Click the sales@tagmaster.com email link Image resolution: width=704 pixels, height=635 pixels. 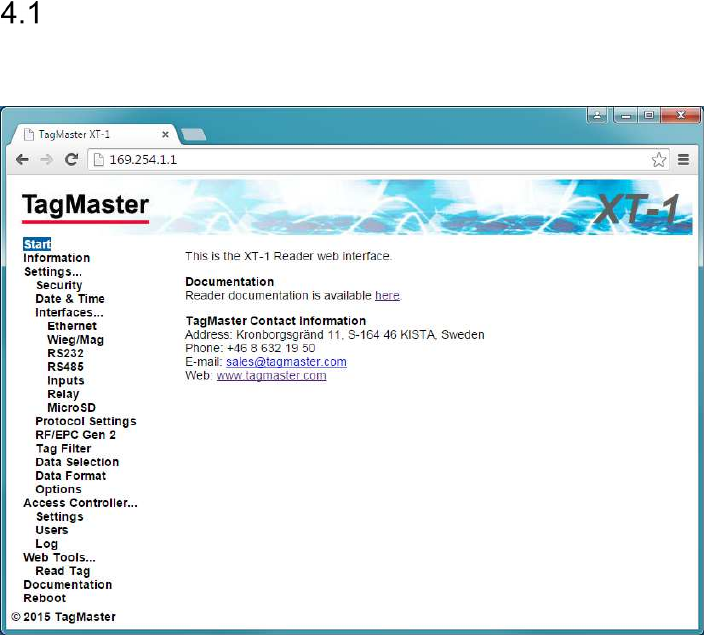tap(286, 362)
